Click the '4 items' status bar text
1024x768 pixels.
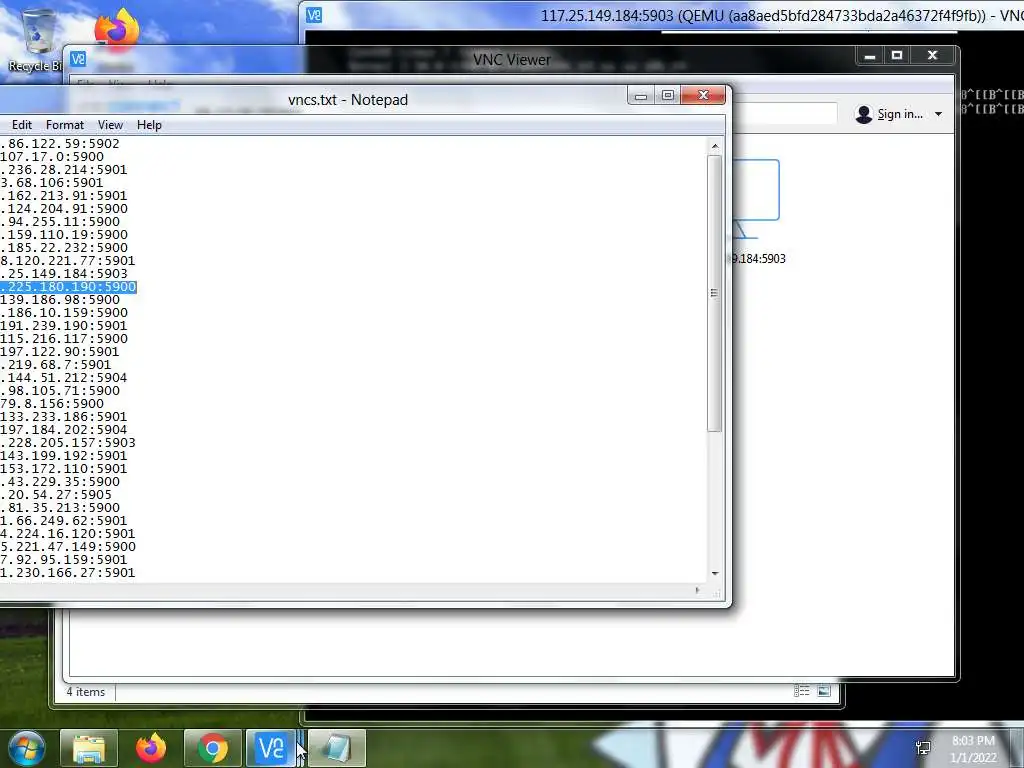pyautogui.click(x=86, y=692)
